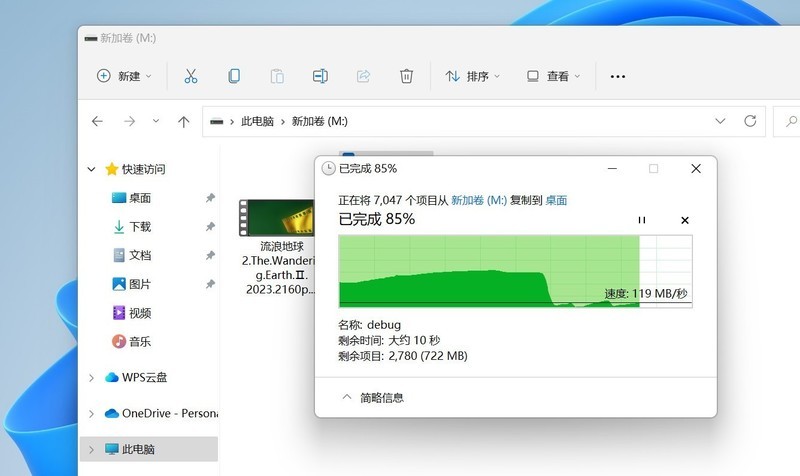Select the 流浪地球 2 video file thumbnail

pos(277,218)
